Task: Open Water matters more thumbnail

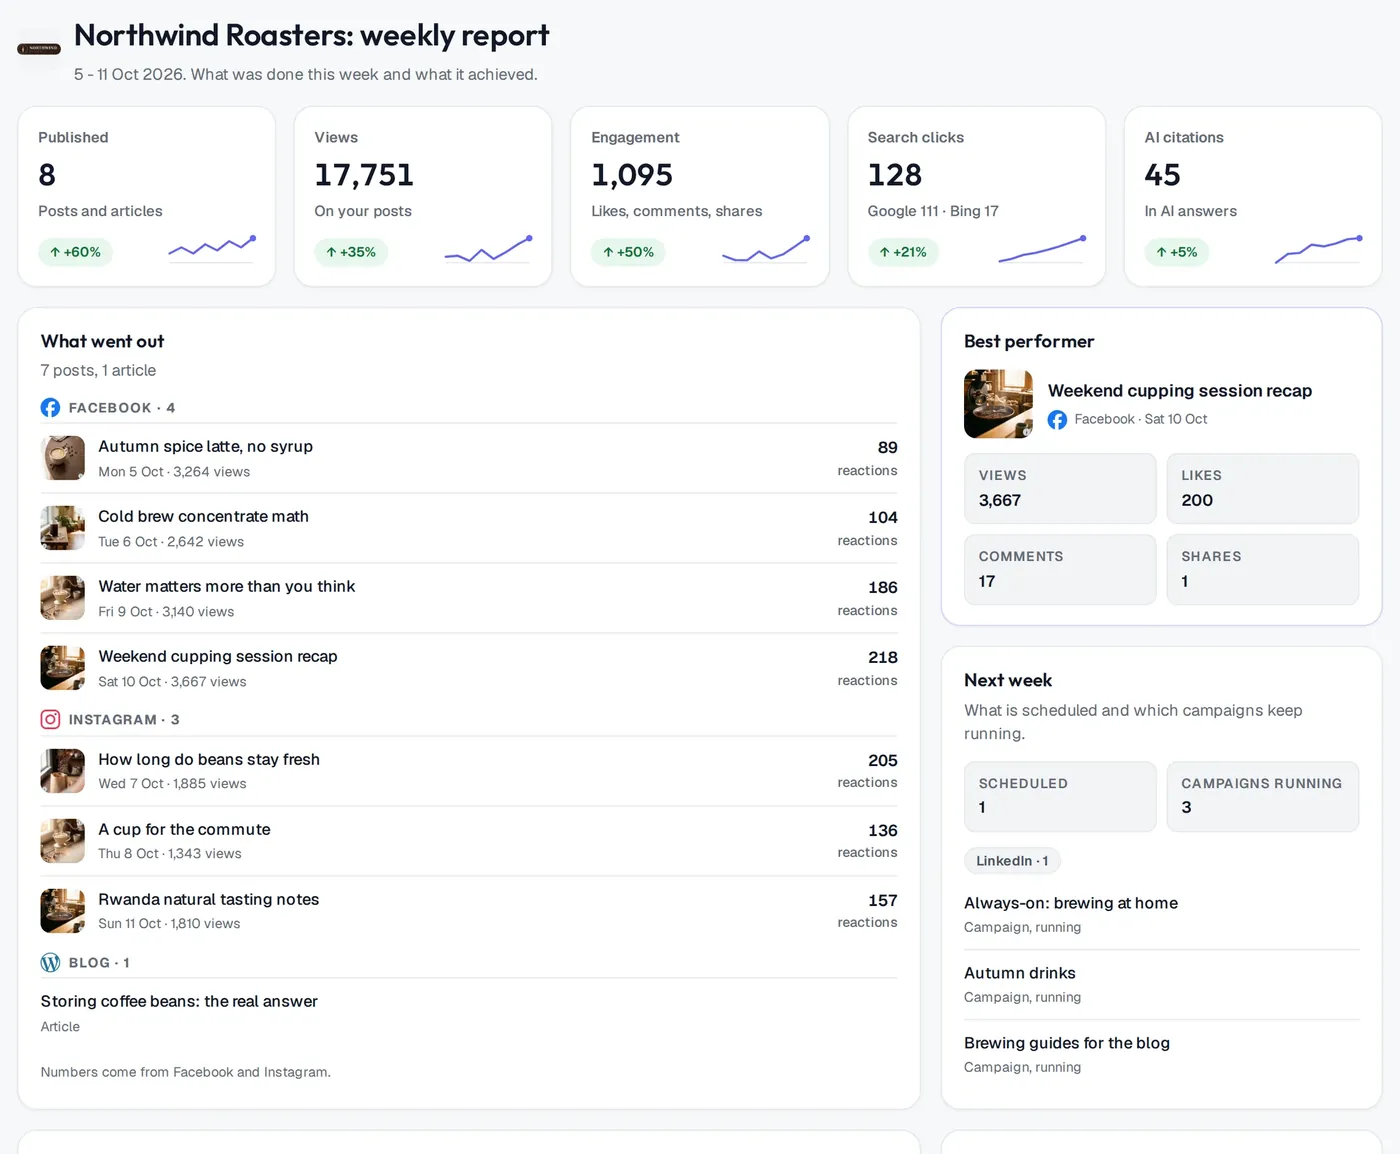Action: click(62, 598)
